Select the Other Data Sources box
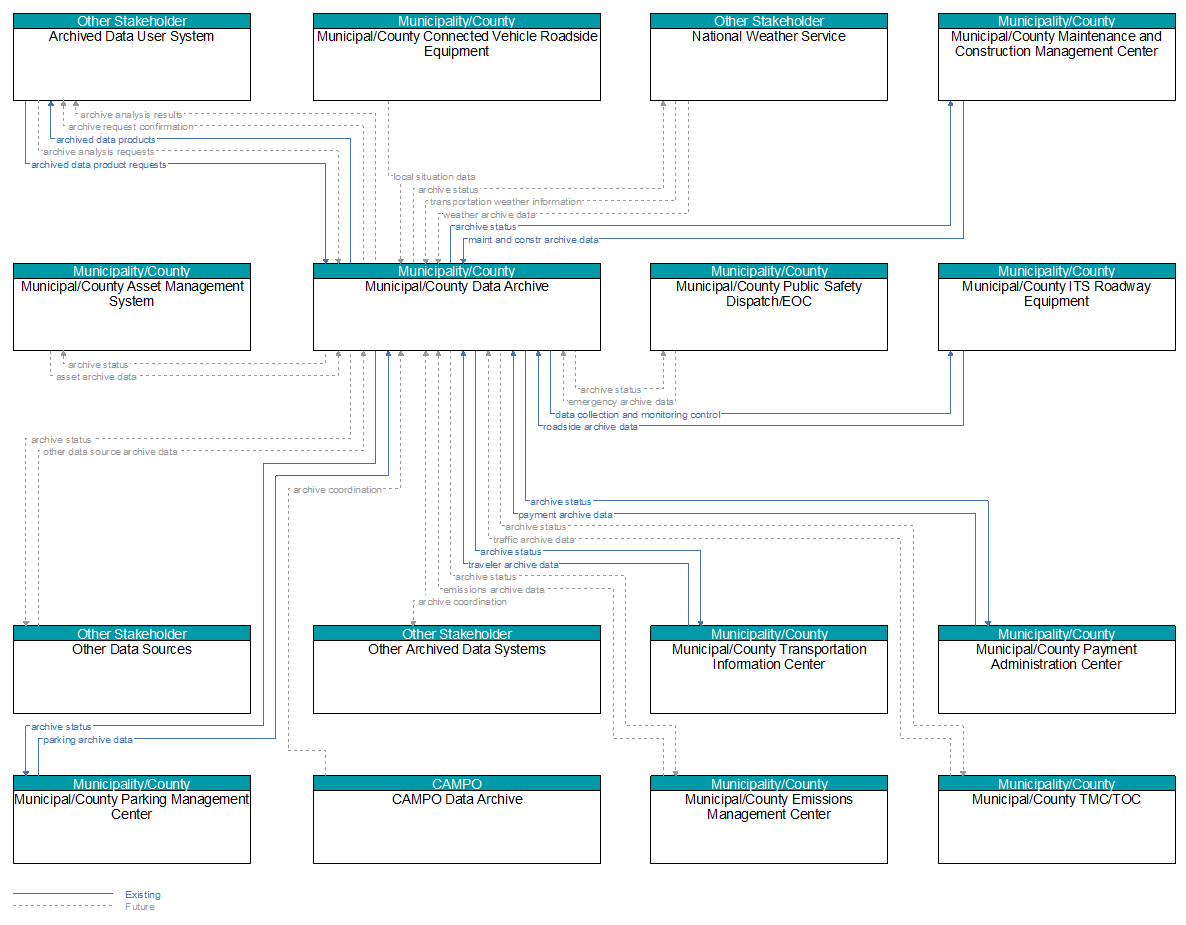 (x=132, y=669)
